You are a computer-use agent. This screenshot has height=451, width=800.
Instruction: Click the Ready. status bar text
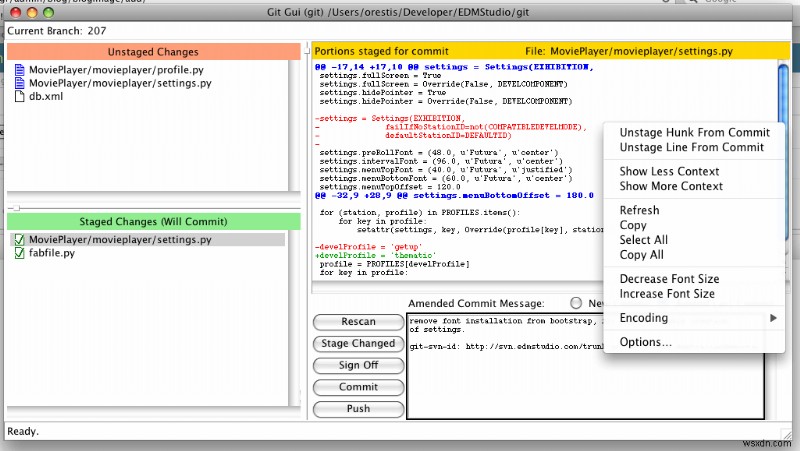[23, 432]
